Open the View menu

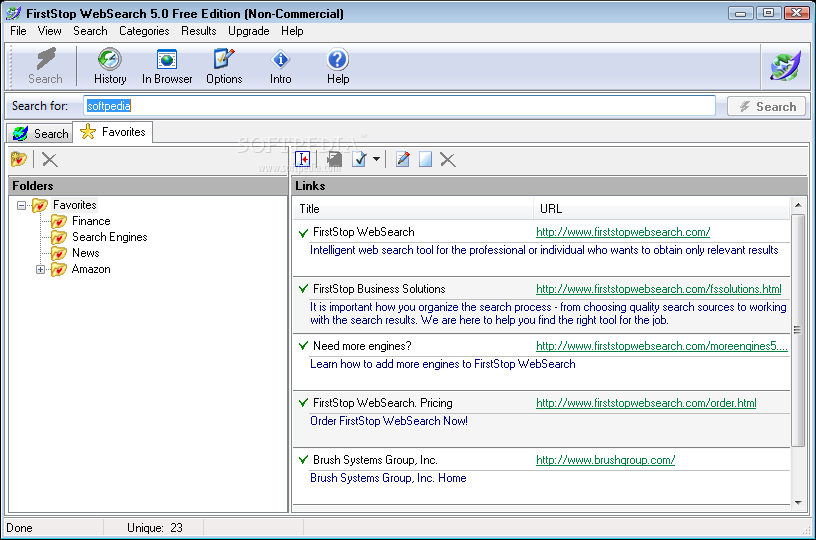(x=49, y=31)
